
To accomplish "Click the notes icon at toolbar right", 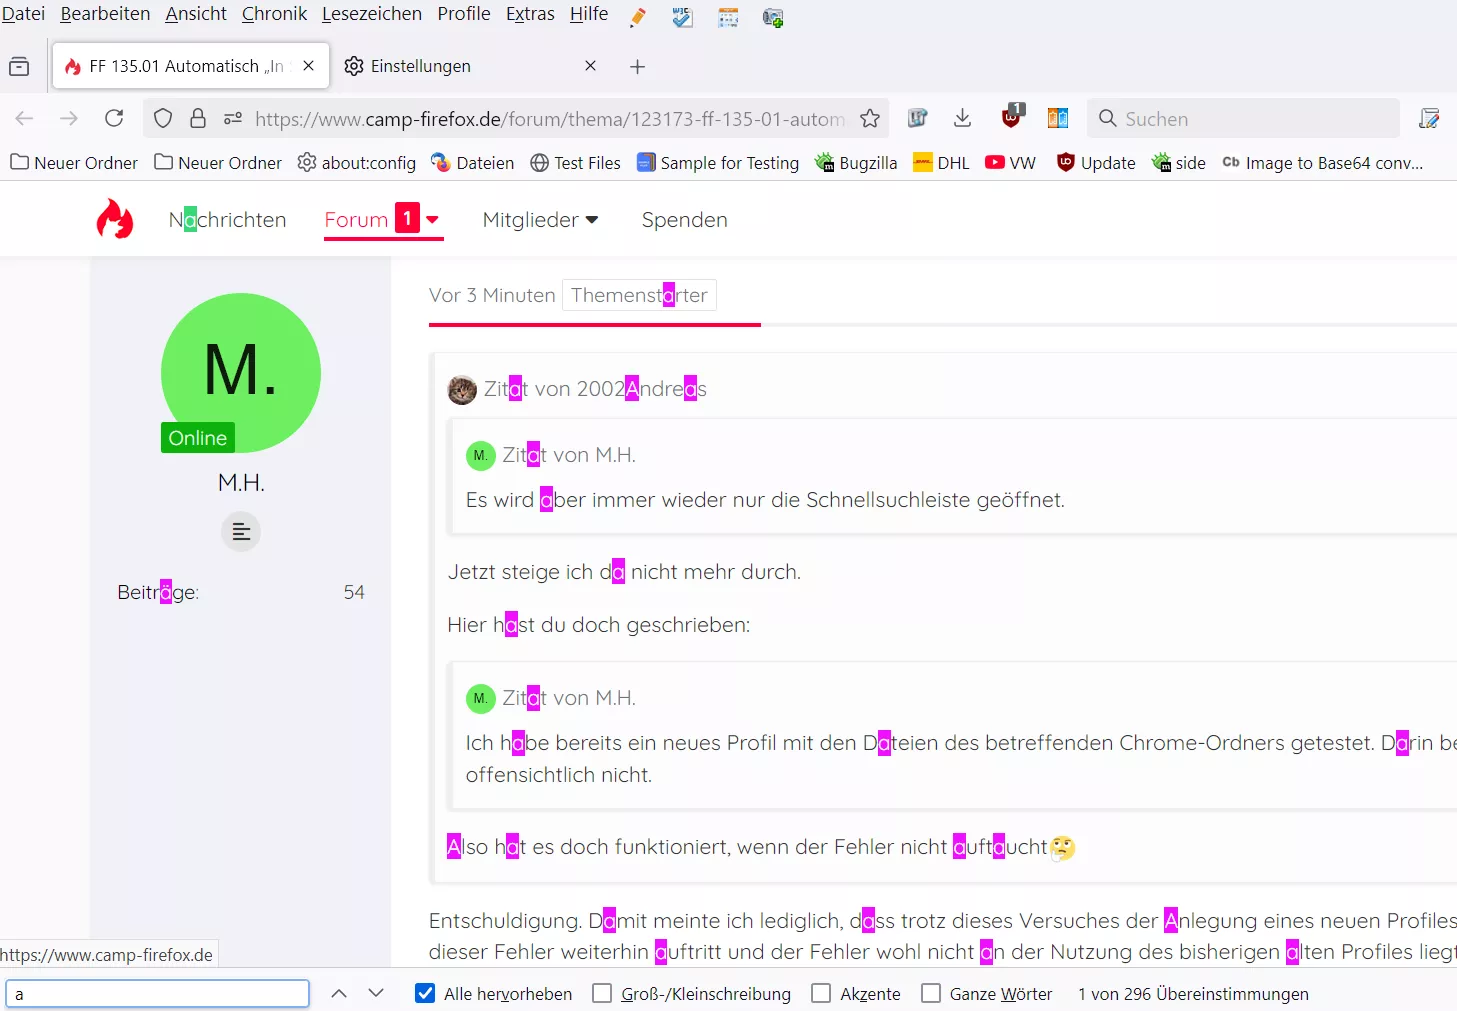I will [x=1429, y=118].
